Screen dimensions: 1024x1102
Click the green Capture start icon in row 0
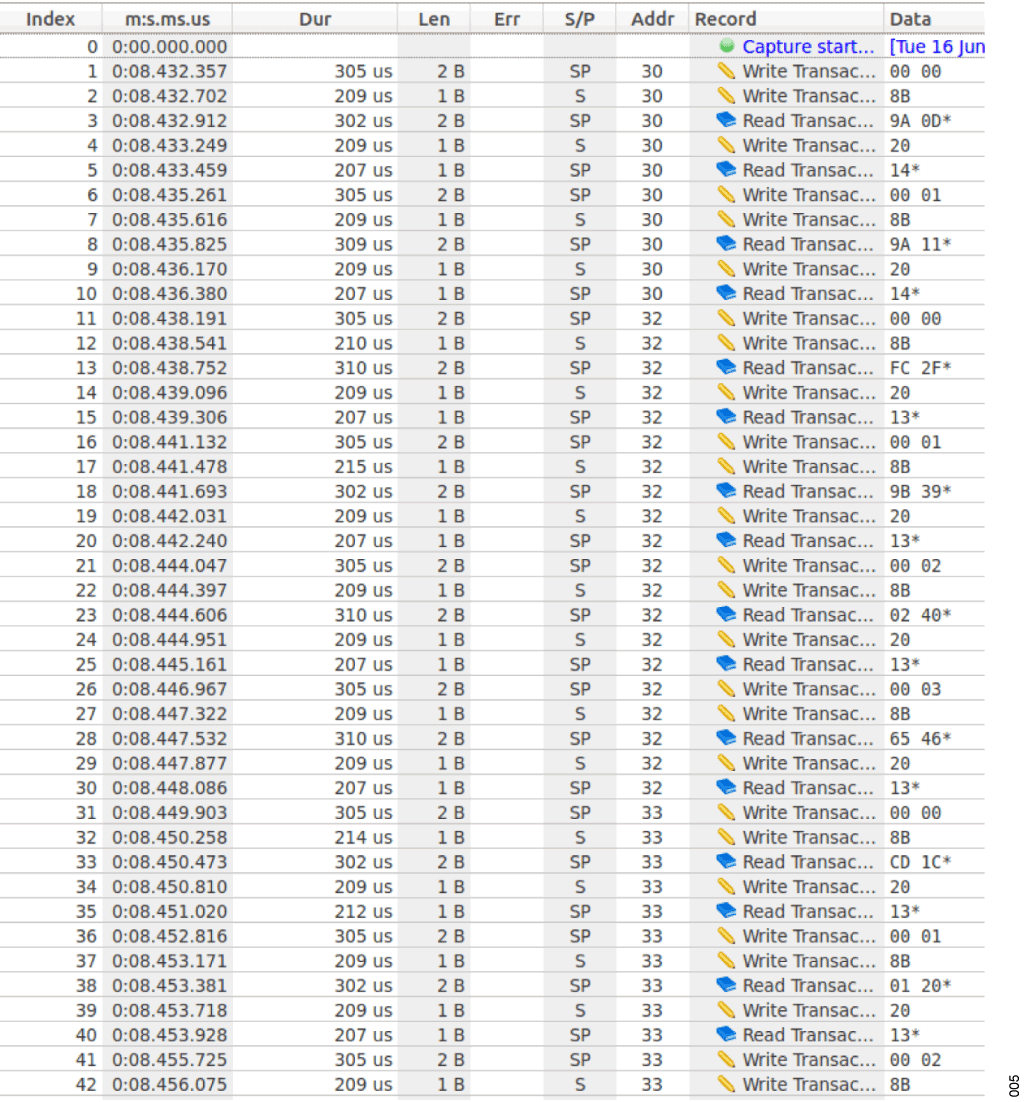(727, 46)
